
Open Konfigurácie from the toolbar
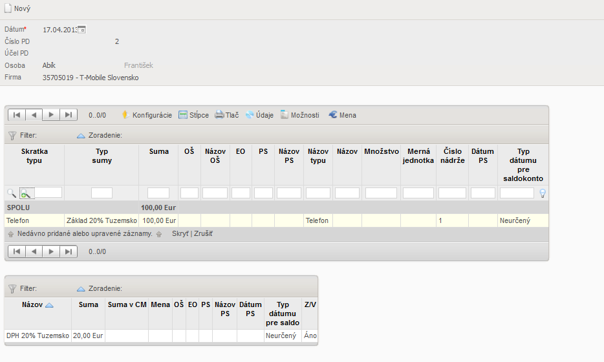(147, 115)
